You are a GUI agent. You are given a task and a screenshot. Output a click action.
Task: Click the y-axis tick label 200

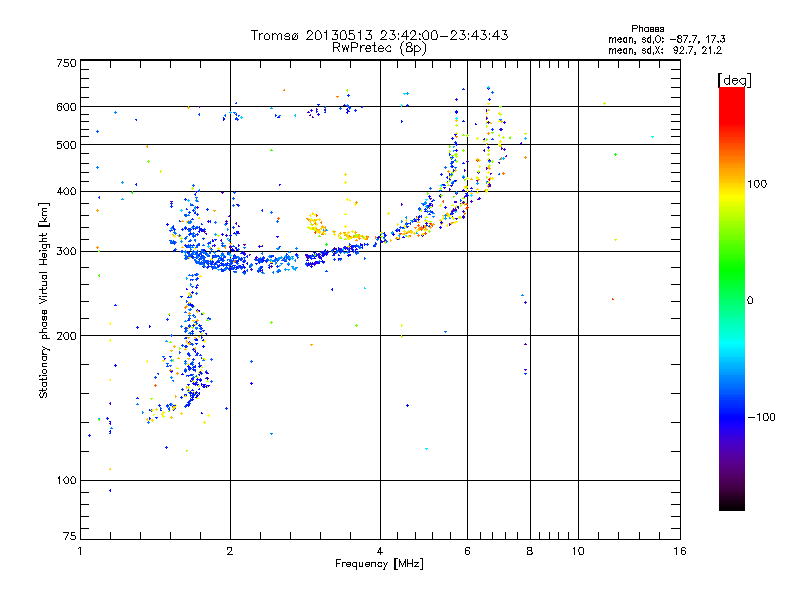click(66, 336)
